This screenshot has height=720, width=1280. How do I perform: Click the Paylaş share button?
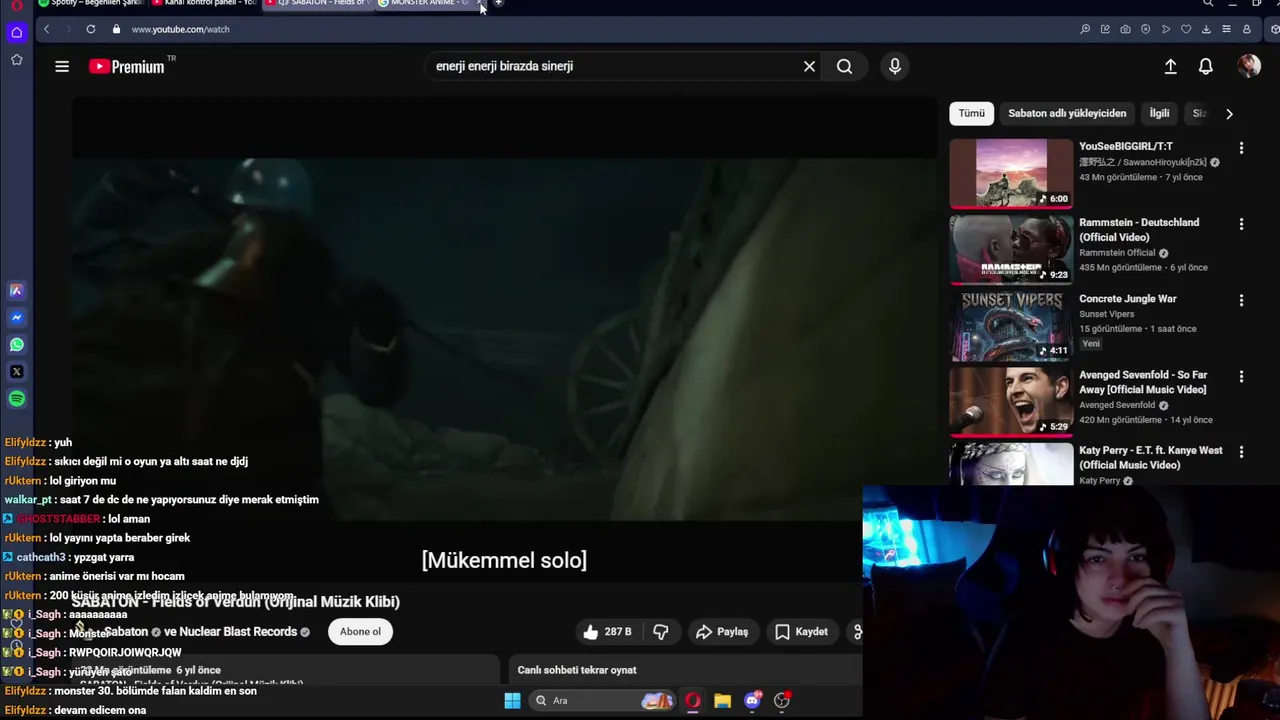coord(722,632)
